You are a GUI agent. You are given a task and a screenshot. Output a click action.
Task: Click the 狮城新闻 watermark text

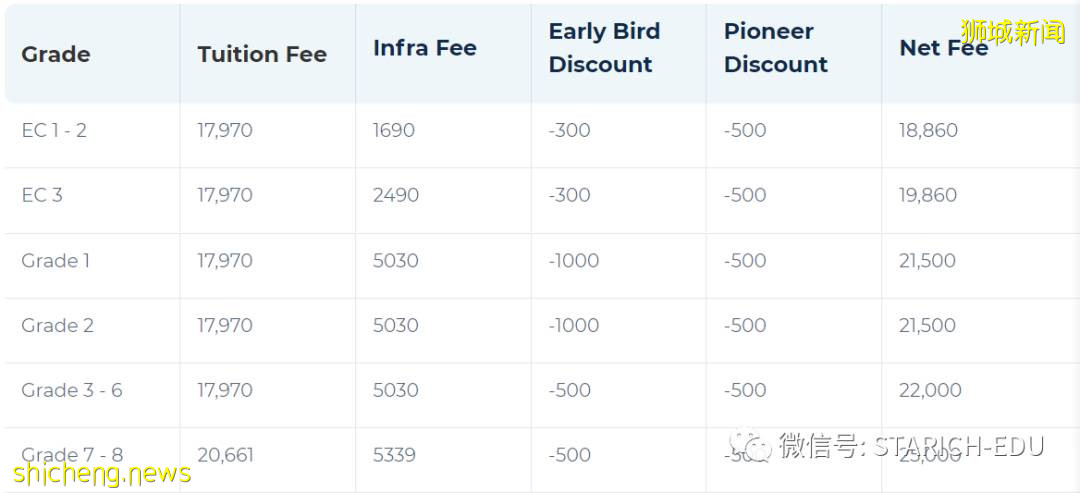pyautogui.click(x=1013, y=32)
